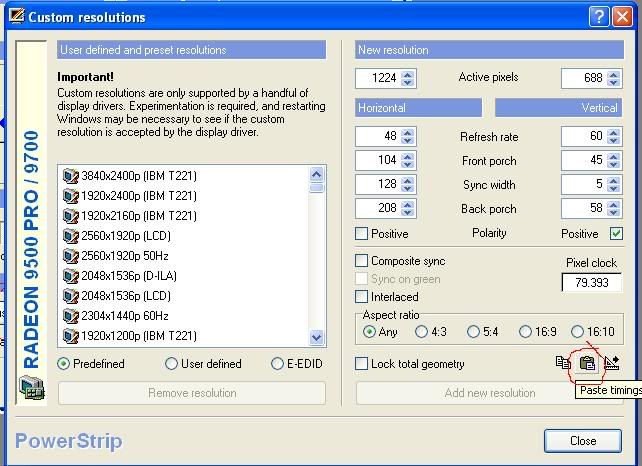Click the resolution list scroll up arrow

coord(316,175)
